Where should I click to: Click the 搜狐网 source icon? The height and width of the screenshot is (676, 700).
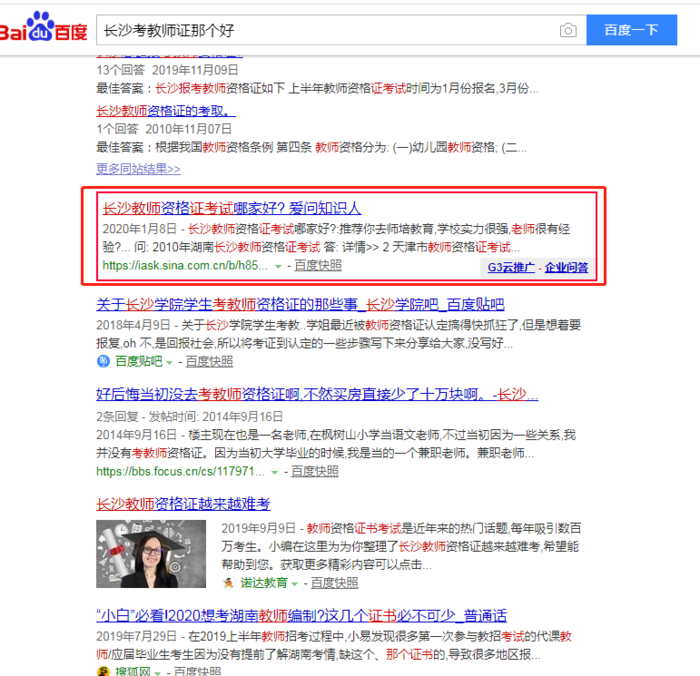coord(103,671)
